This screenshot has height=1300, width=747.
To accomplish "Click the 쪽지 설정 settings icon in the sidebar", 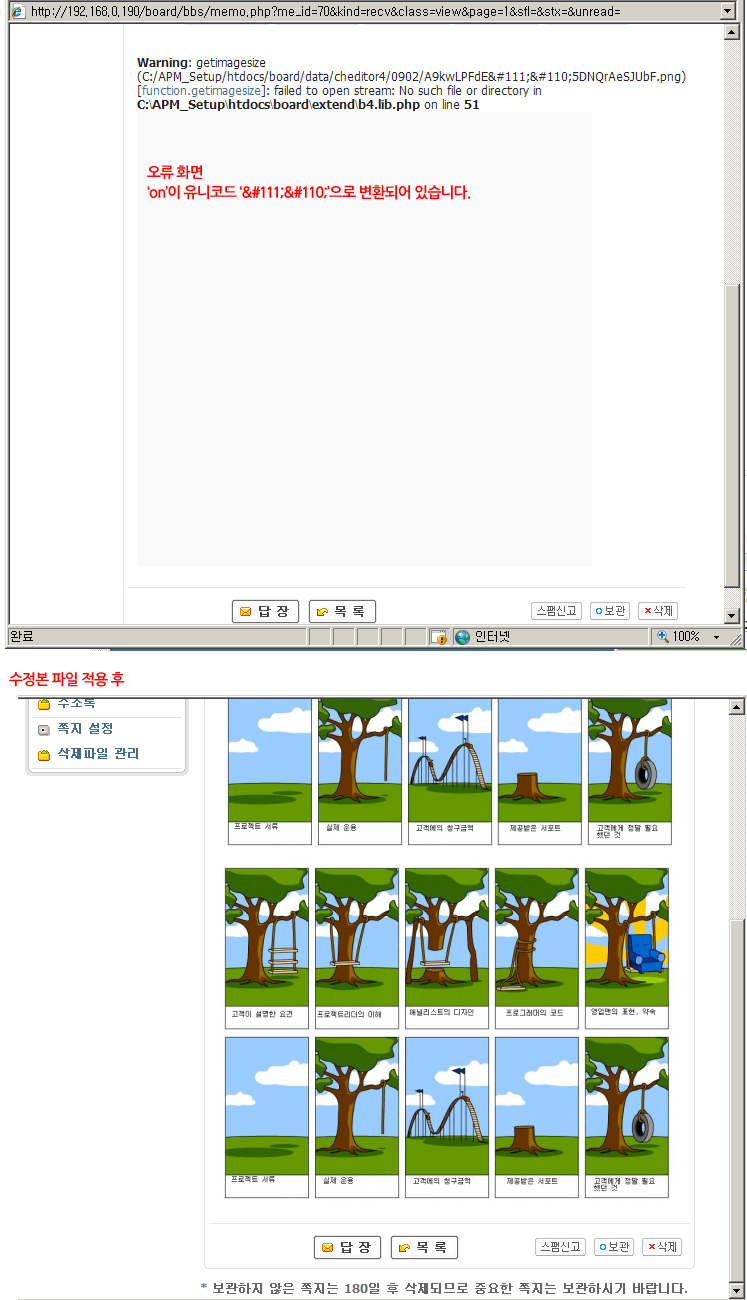I will [x=43, y=730].
